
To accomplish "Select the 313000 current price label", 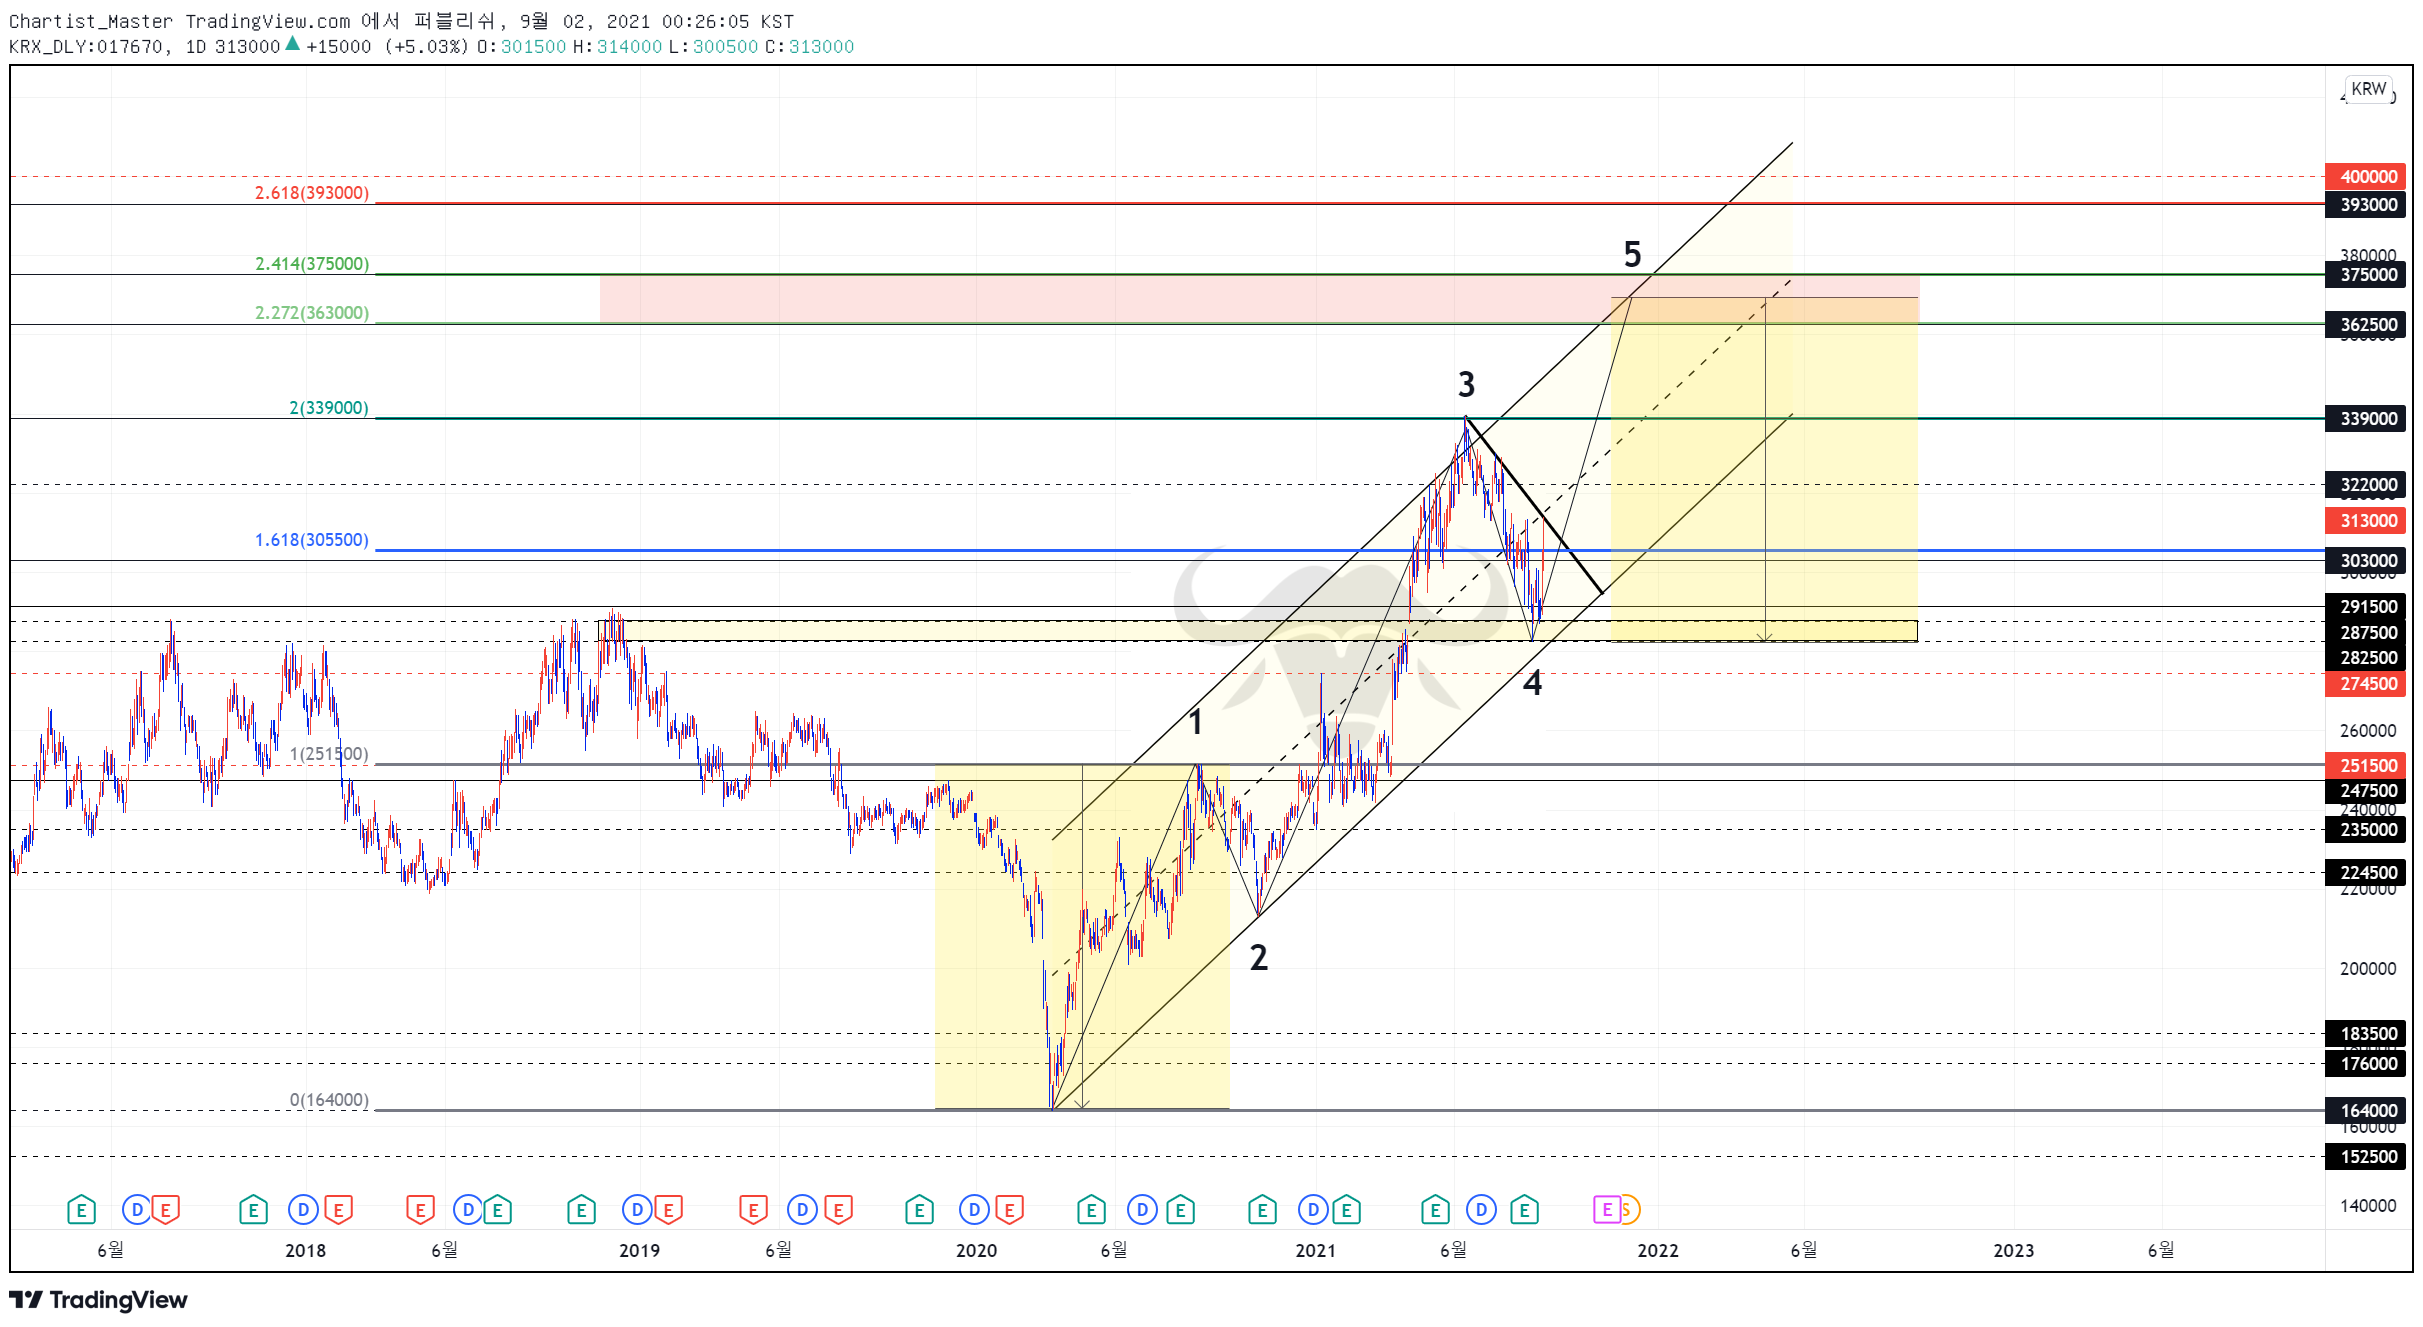I will (x=2366, y=520).
